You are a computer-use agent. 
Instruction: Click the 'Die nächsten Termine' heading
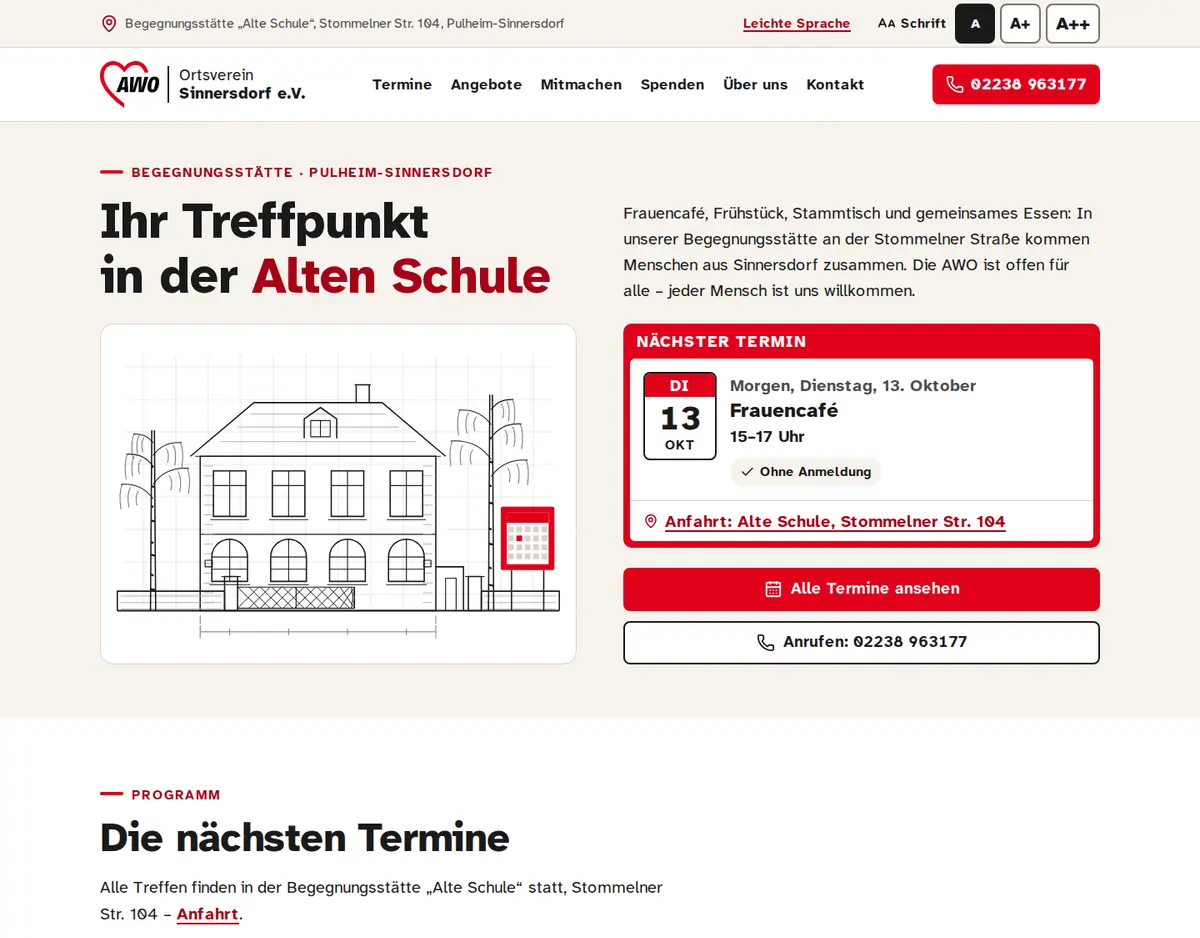[x=305, y=837]
